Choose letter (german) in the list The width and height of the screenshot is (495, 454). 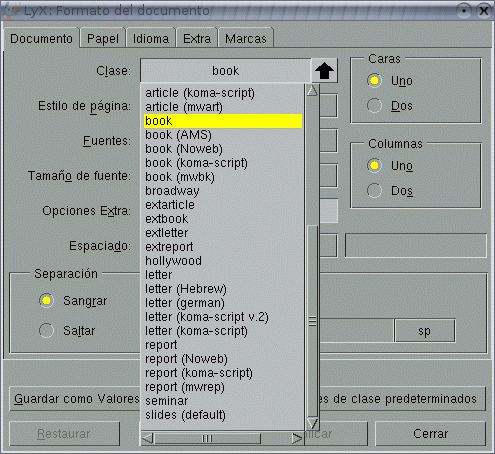pos(223,303)
